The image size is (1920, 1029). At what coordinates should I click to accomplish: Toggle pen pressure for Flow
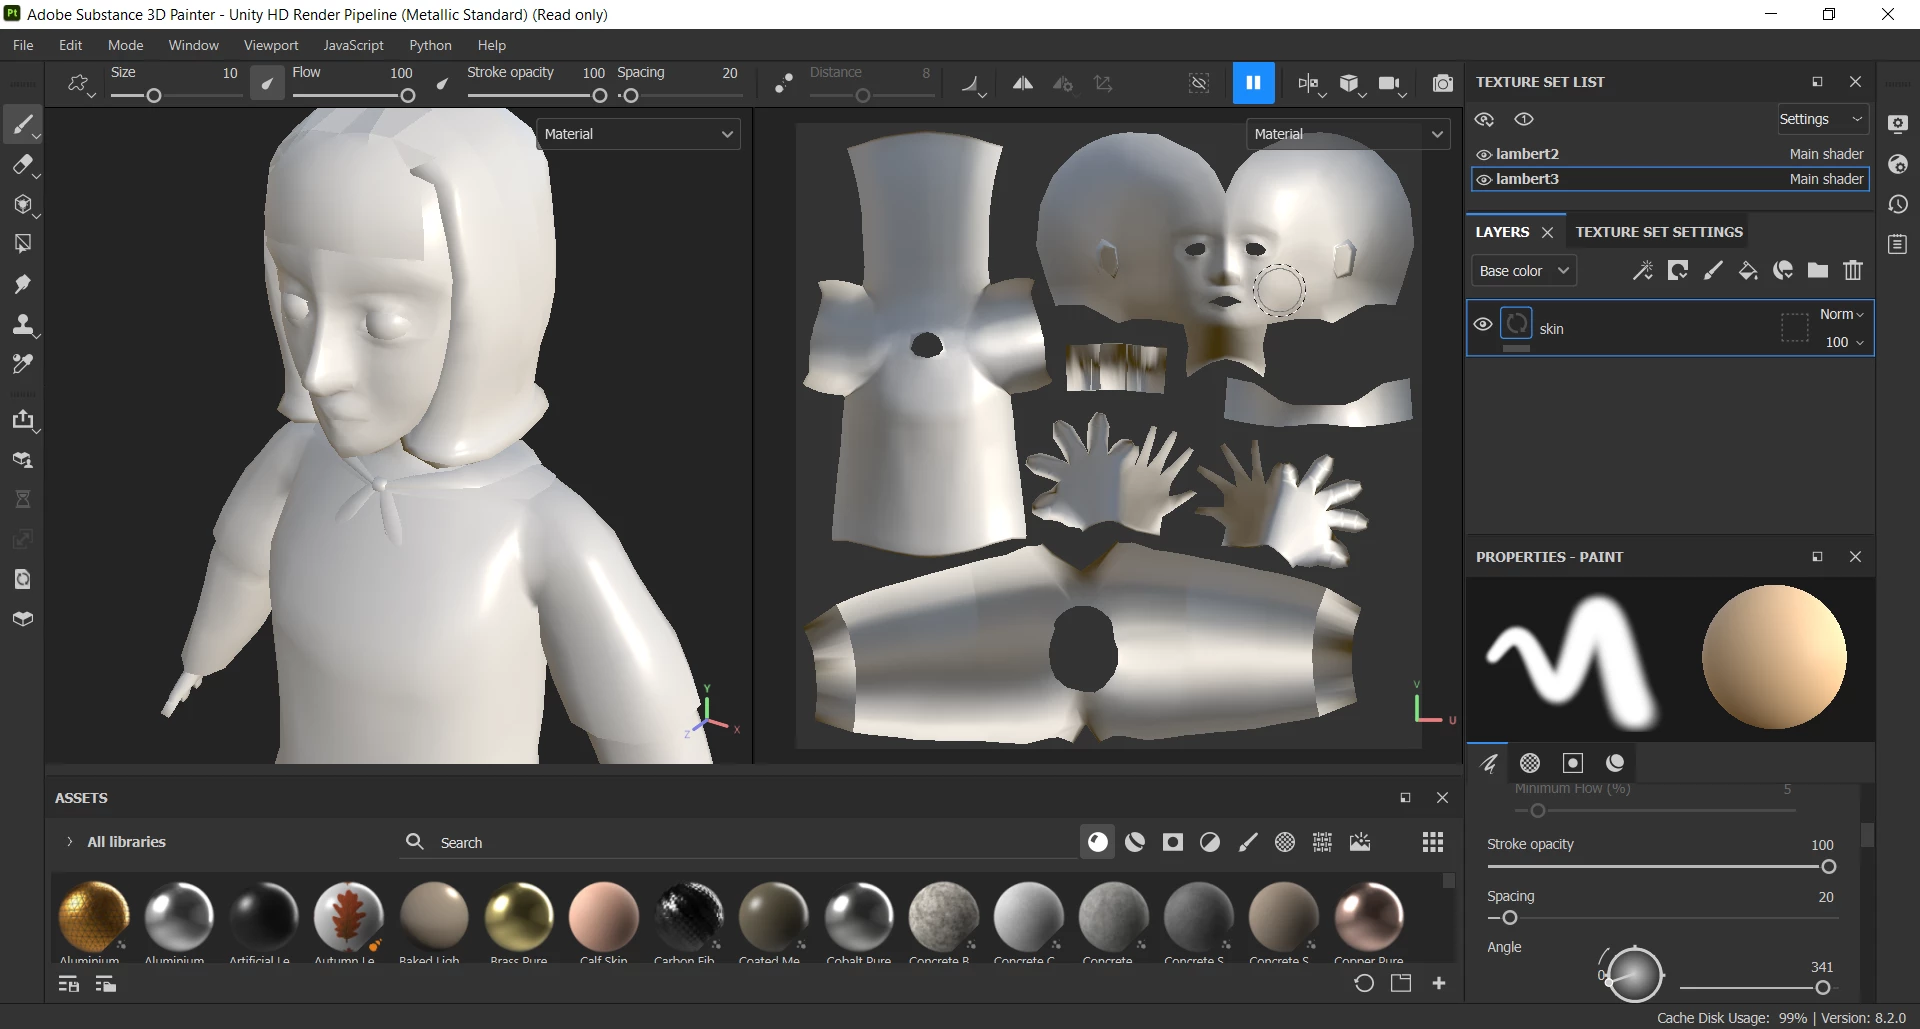[x=442, y=84]
